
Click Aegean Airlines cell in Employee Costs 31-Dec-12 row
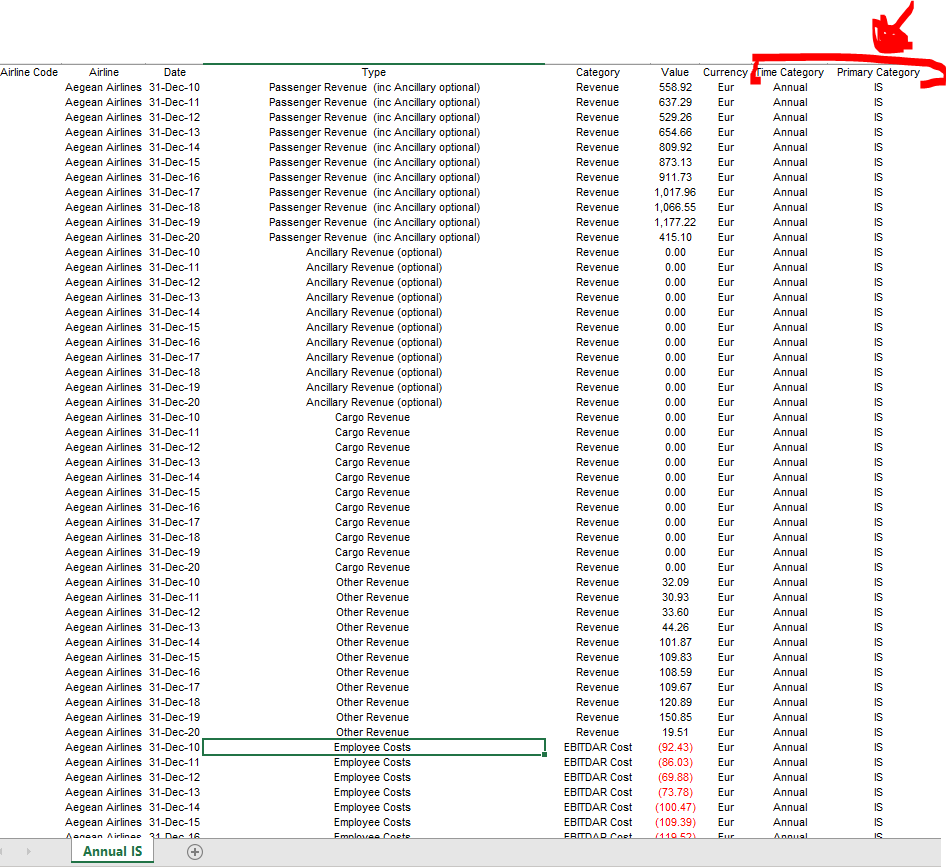[x=103, y=778]
